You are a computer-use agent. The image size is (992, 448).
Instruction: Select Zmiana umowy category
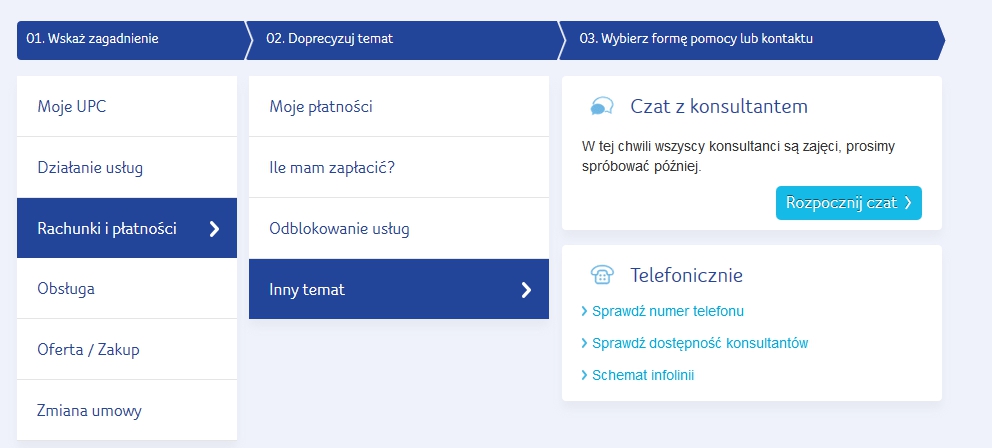point(89,411)
